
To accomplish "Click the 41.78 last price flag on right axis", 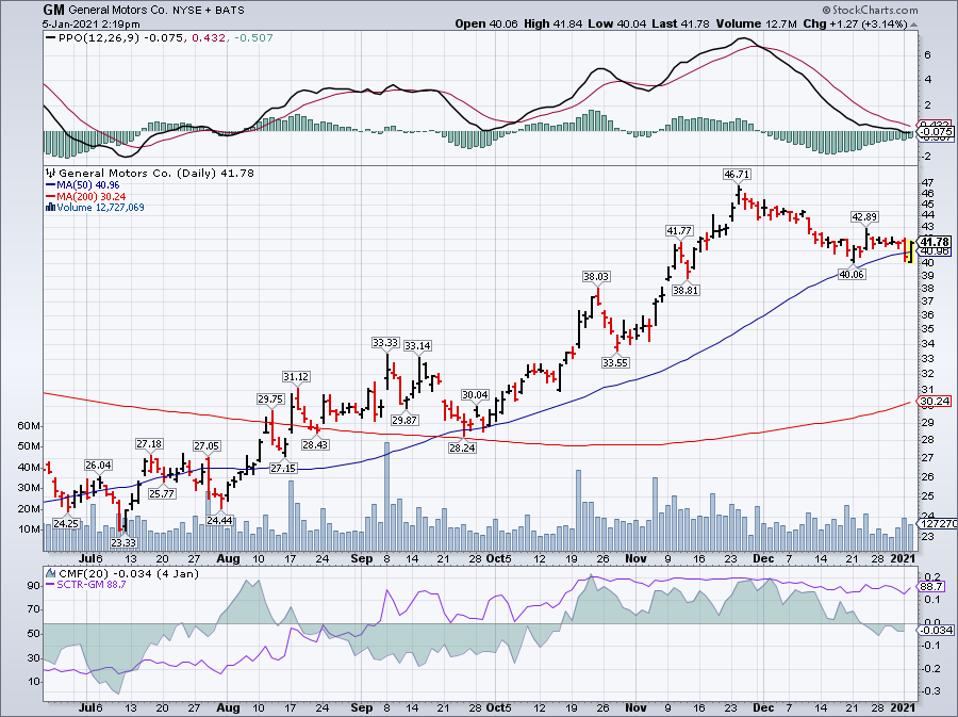I will coord(935,242).
